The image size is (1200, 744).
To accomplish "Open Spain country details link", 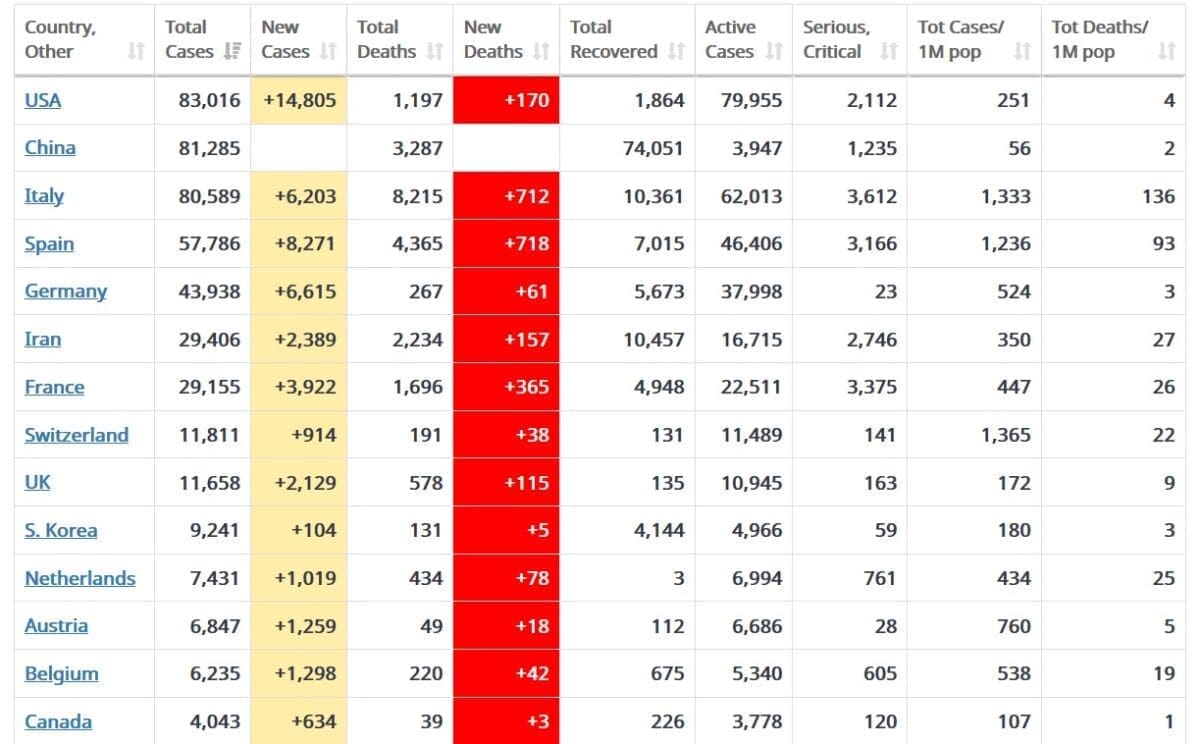I will click(x=49, y=244).
